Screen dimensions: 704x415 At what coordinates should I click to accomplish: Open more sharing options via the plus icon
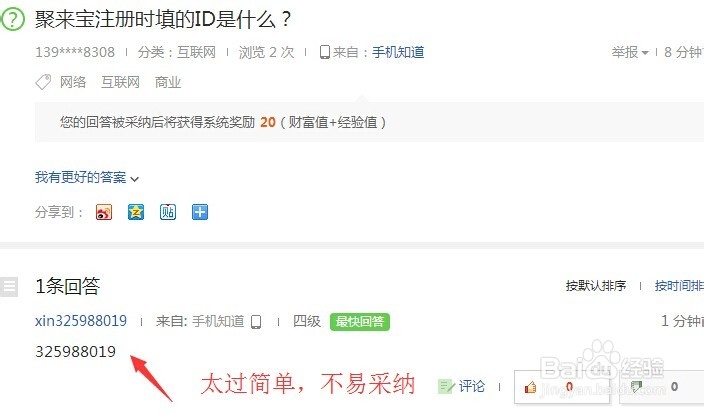(200, 212)
